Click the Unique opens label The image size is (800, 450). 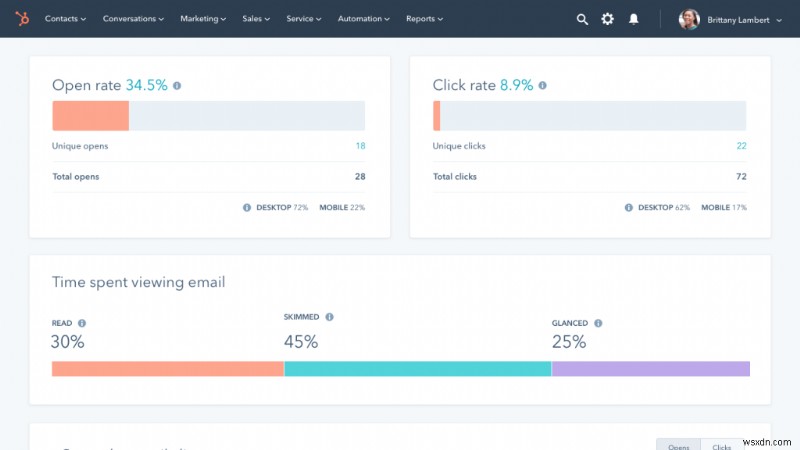click(80, 146)
